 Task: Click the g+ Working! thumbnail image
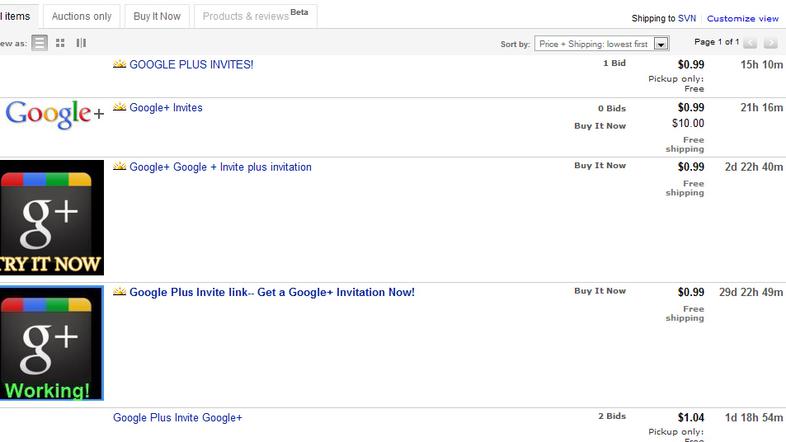[x=51, y=344]
